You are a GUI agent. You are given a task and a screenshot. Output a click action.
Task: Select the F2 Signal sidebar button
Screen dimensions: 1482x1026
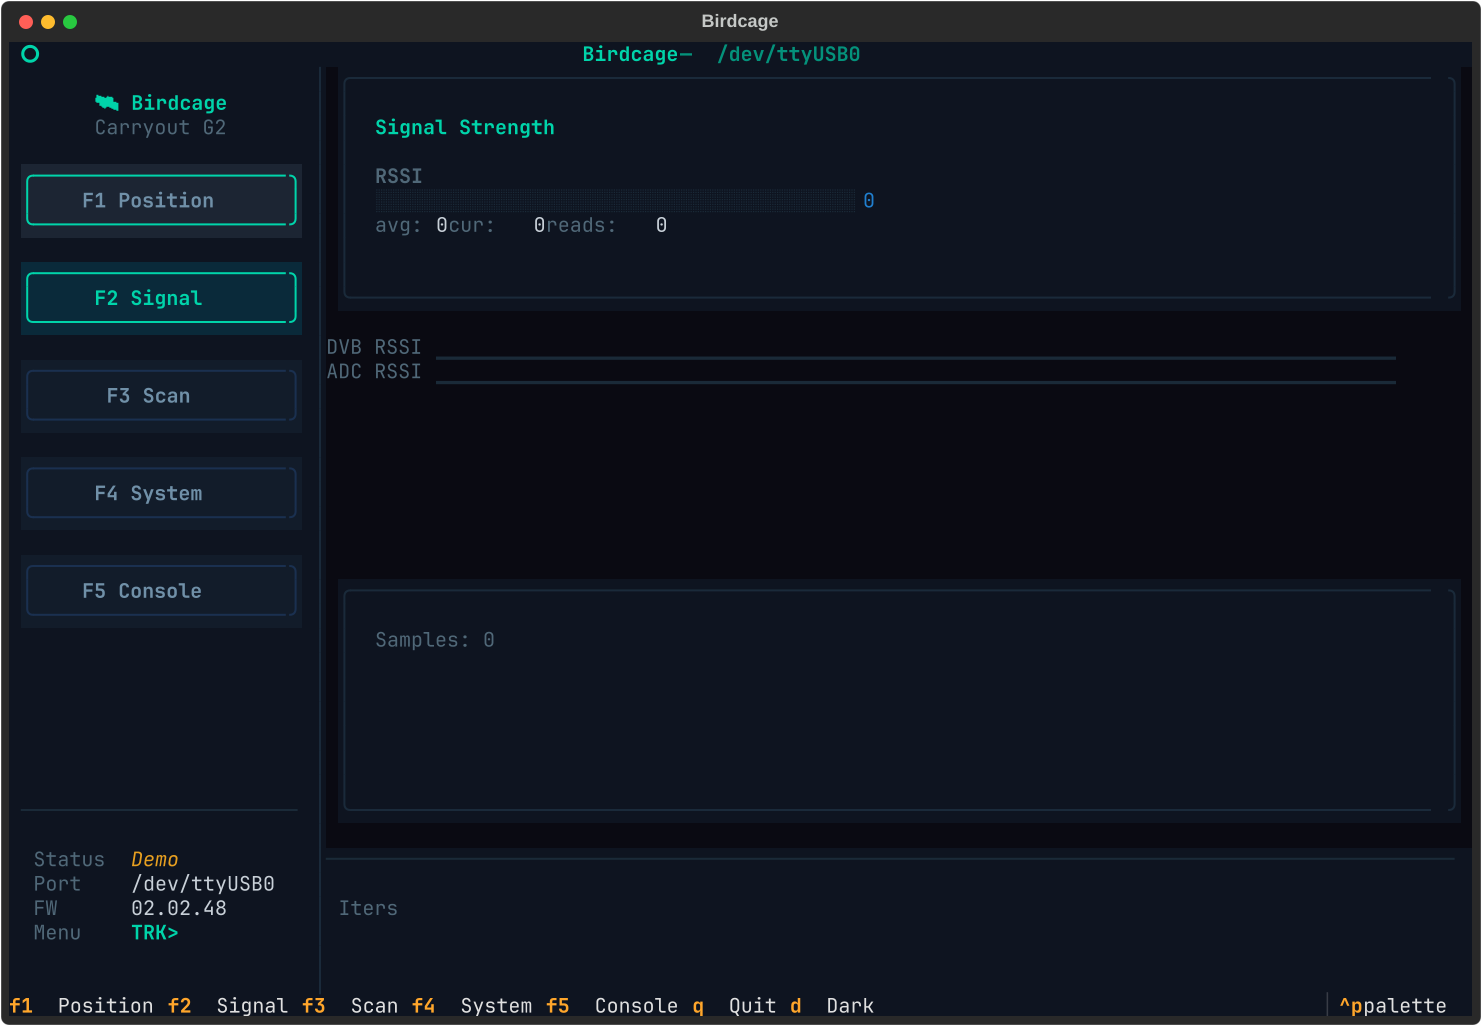coord(161,299)
